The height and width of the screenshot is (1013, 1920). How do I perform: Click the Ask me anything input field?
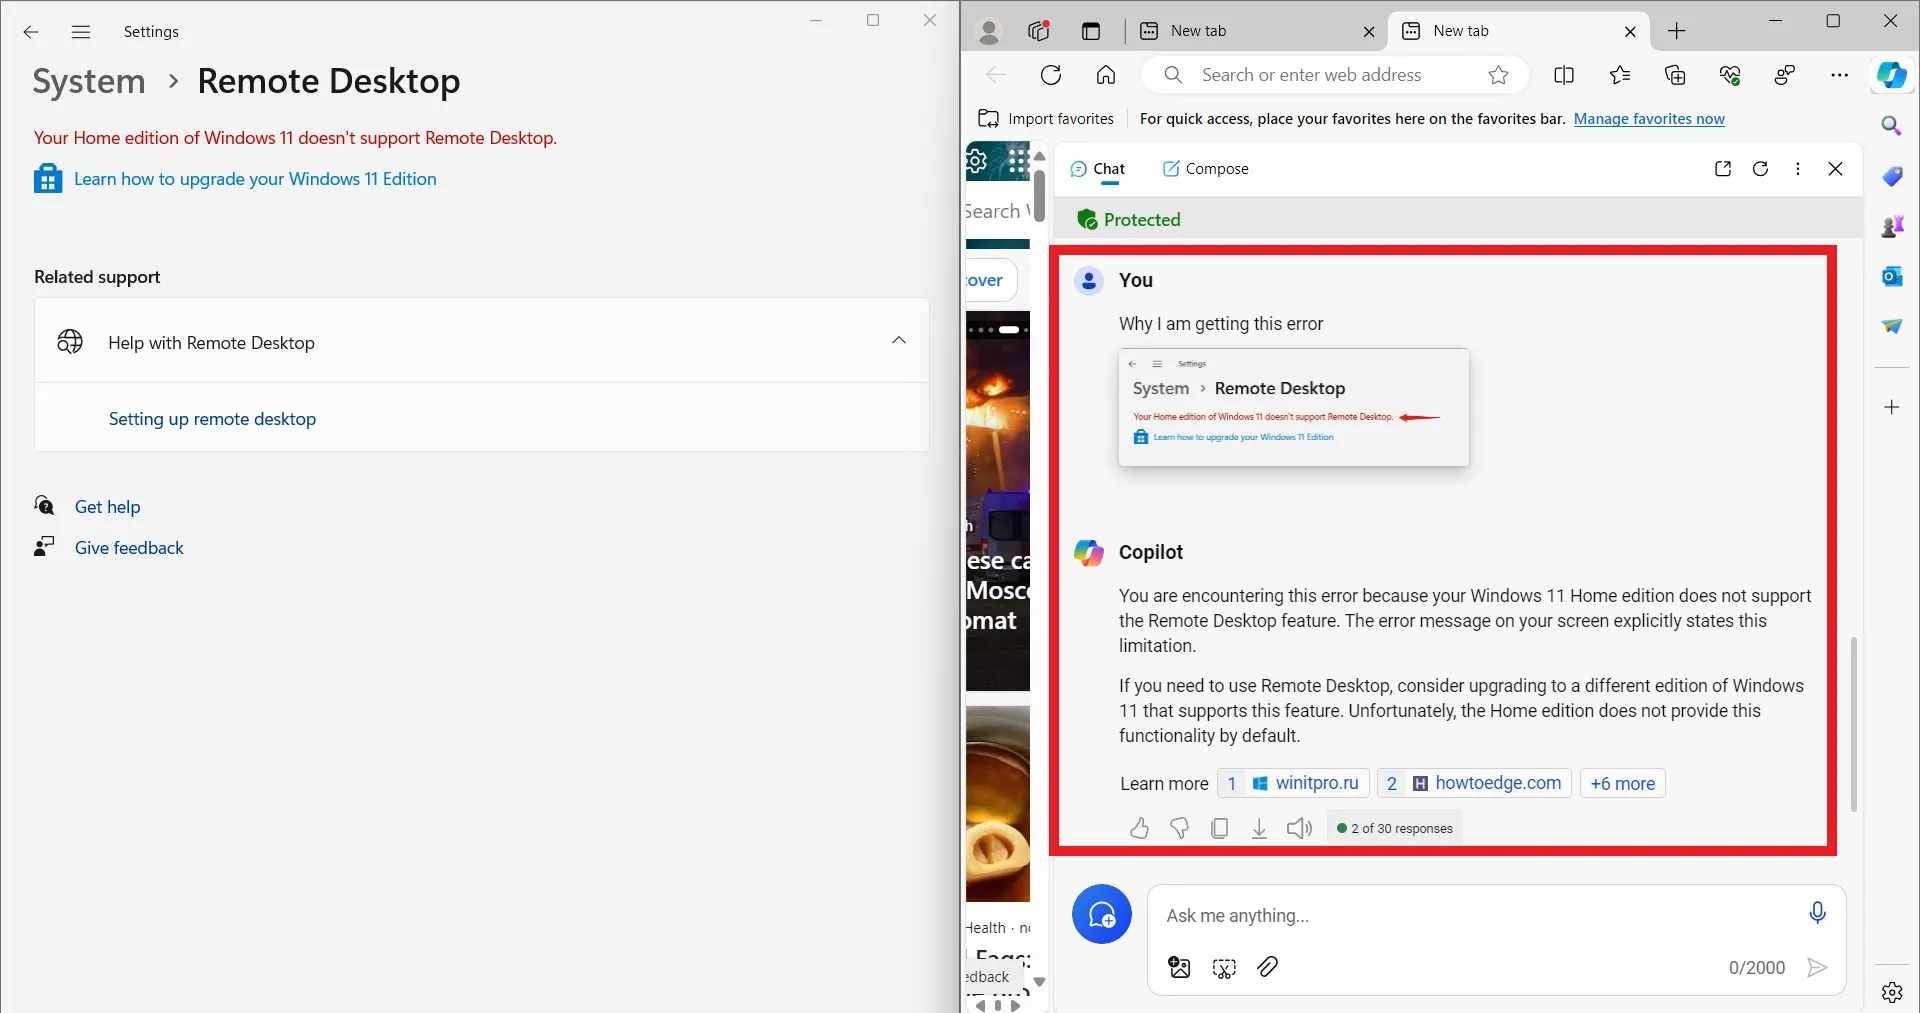click(x=1400, y=917)
